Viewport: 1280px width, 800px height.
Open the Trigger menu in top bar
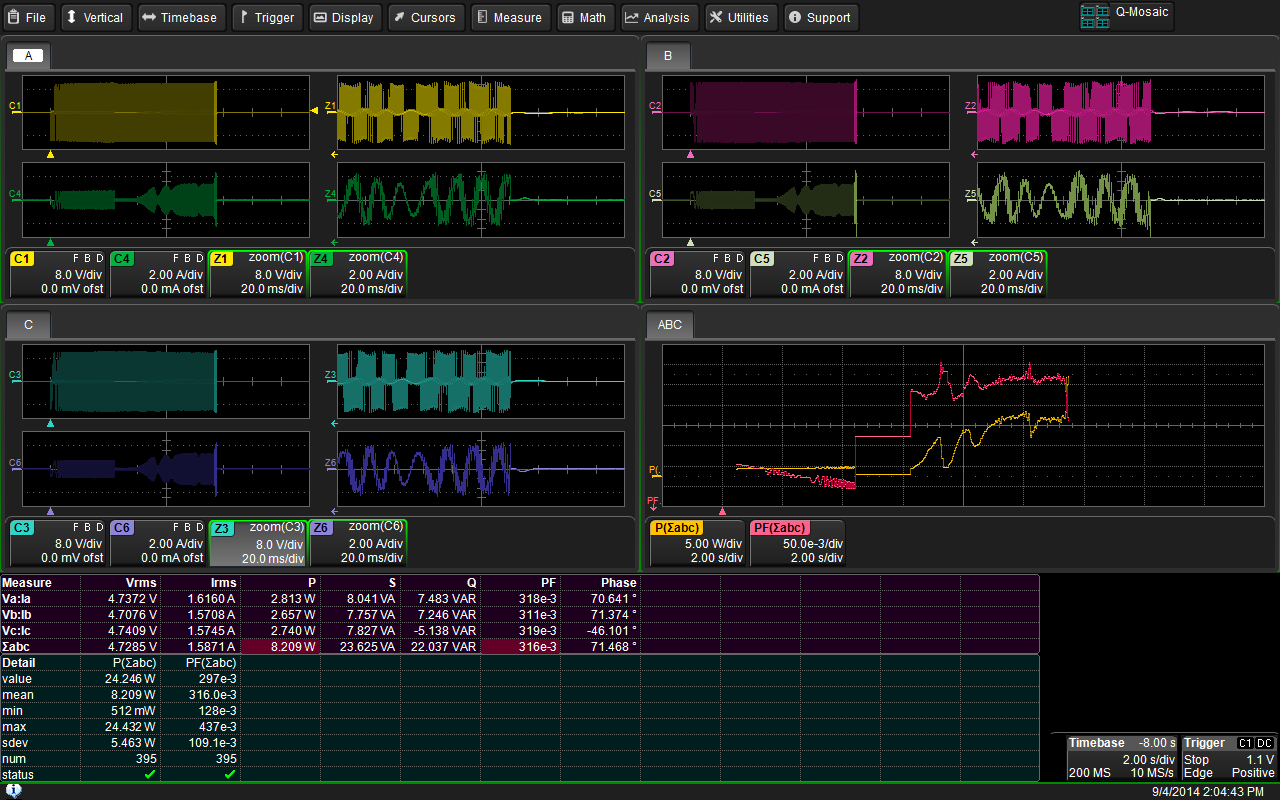(x=266, y=17)
